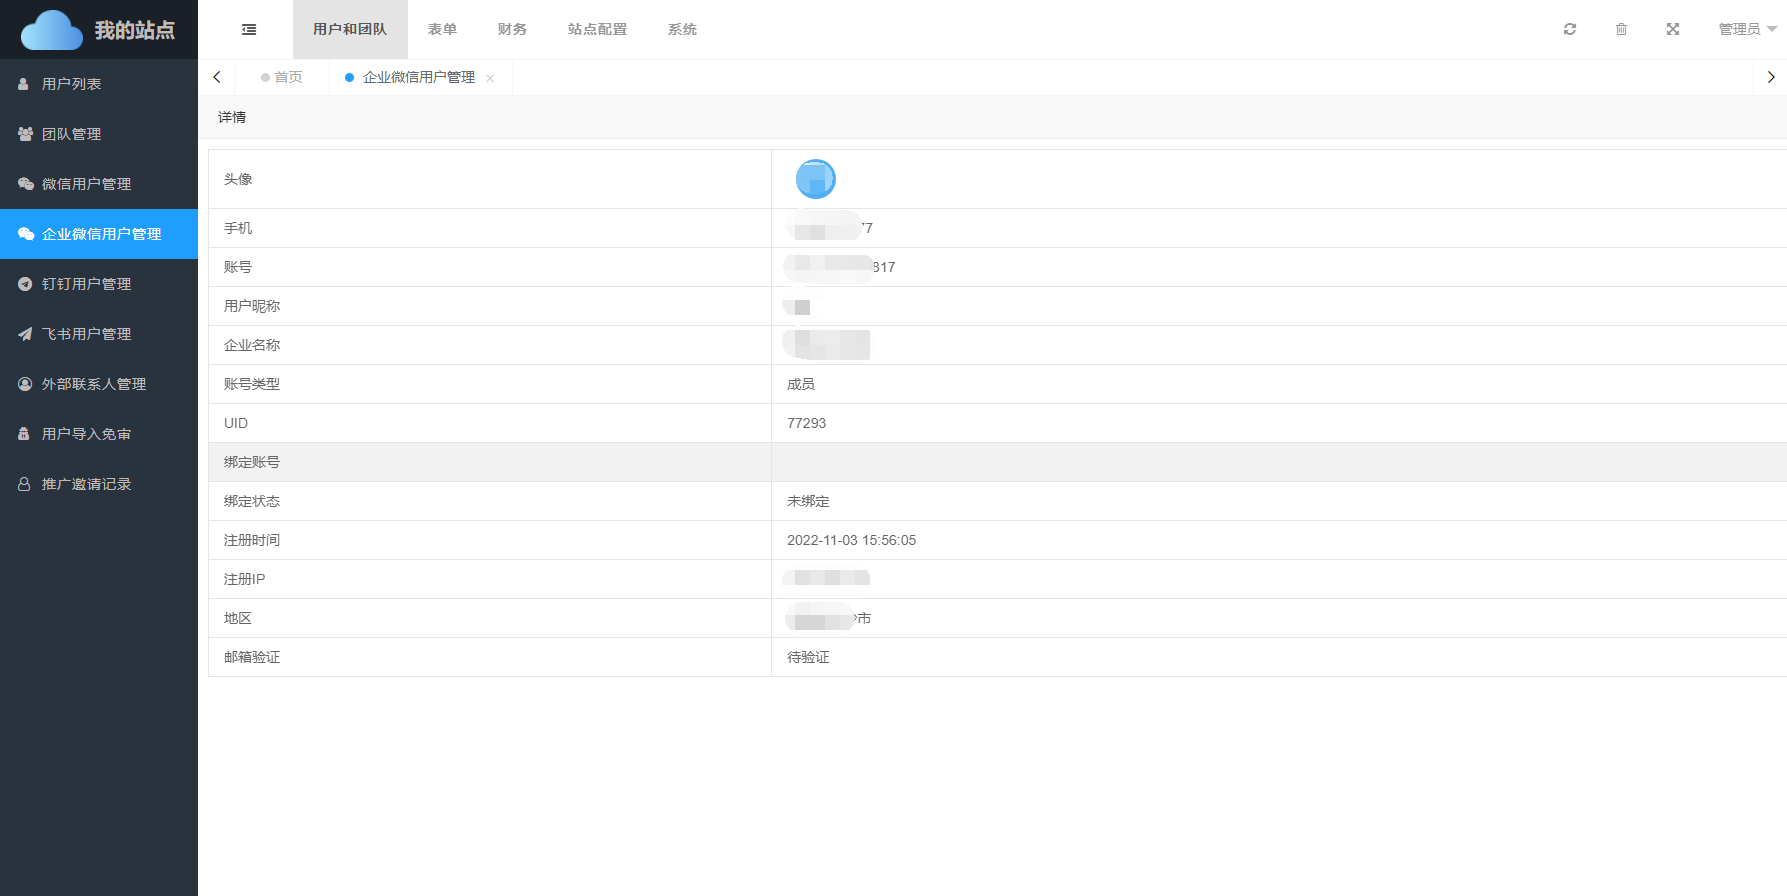The height and width of the screenshot is (896, 1787).
Task: Click the sidebar collapse menu icon
Action: click(249, 30)
